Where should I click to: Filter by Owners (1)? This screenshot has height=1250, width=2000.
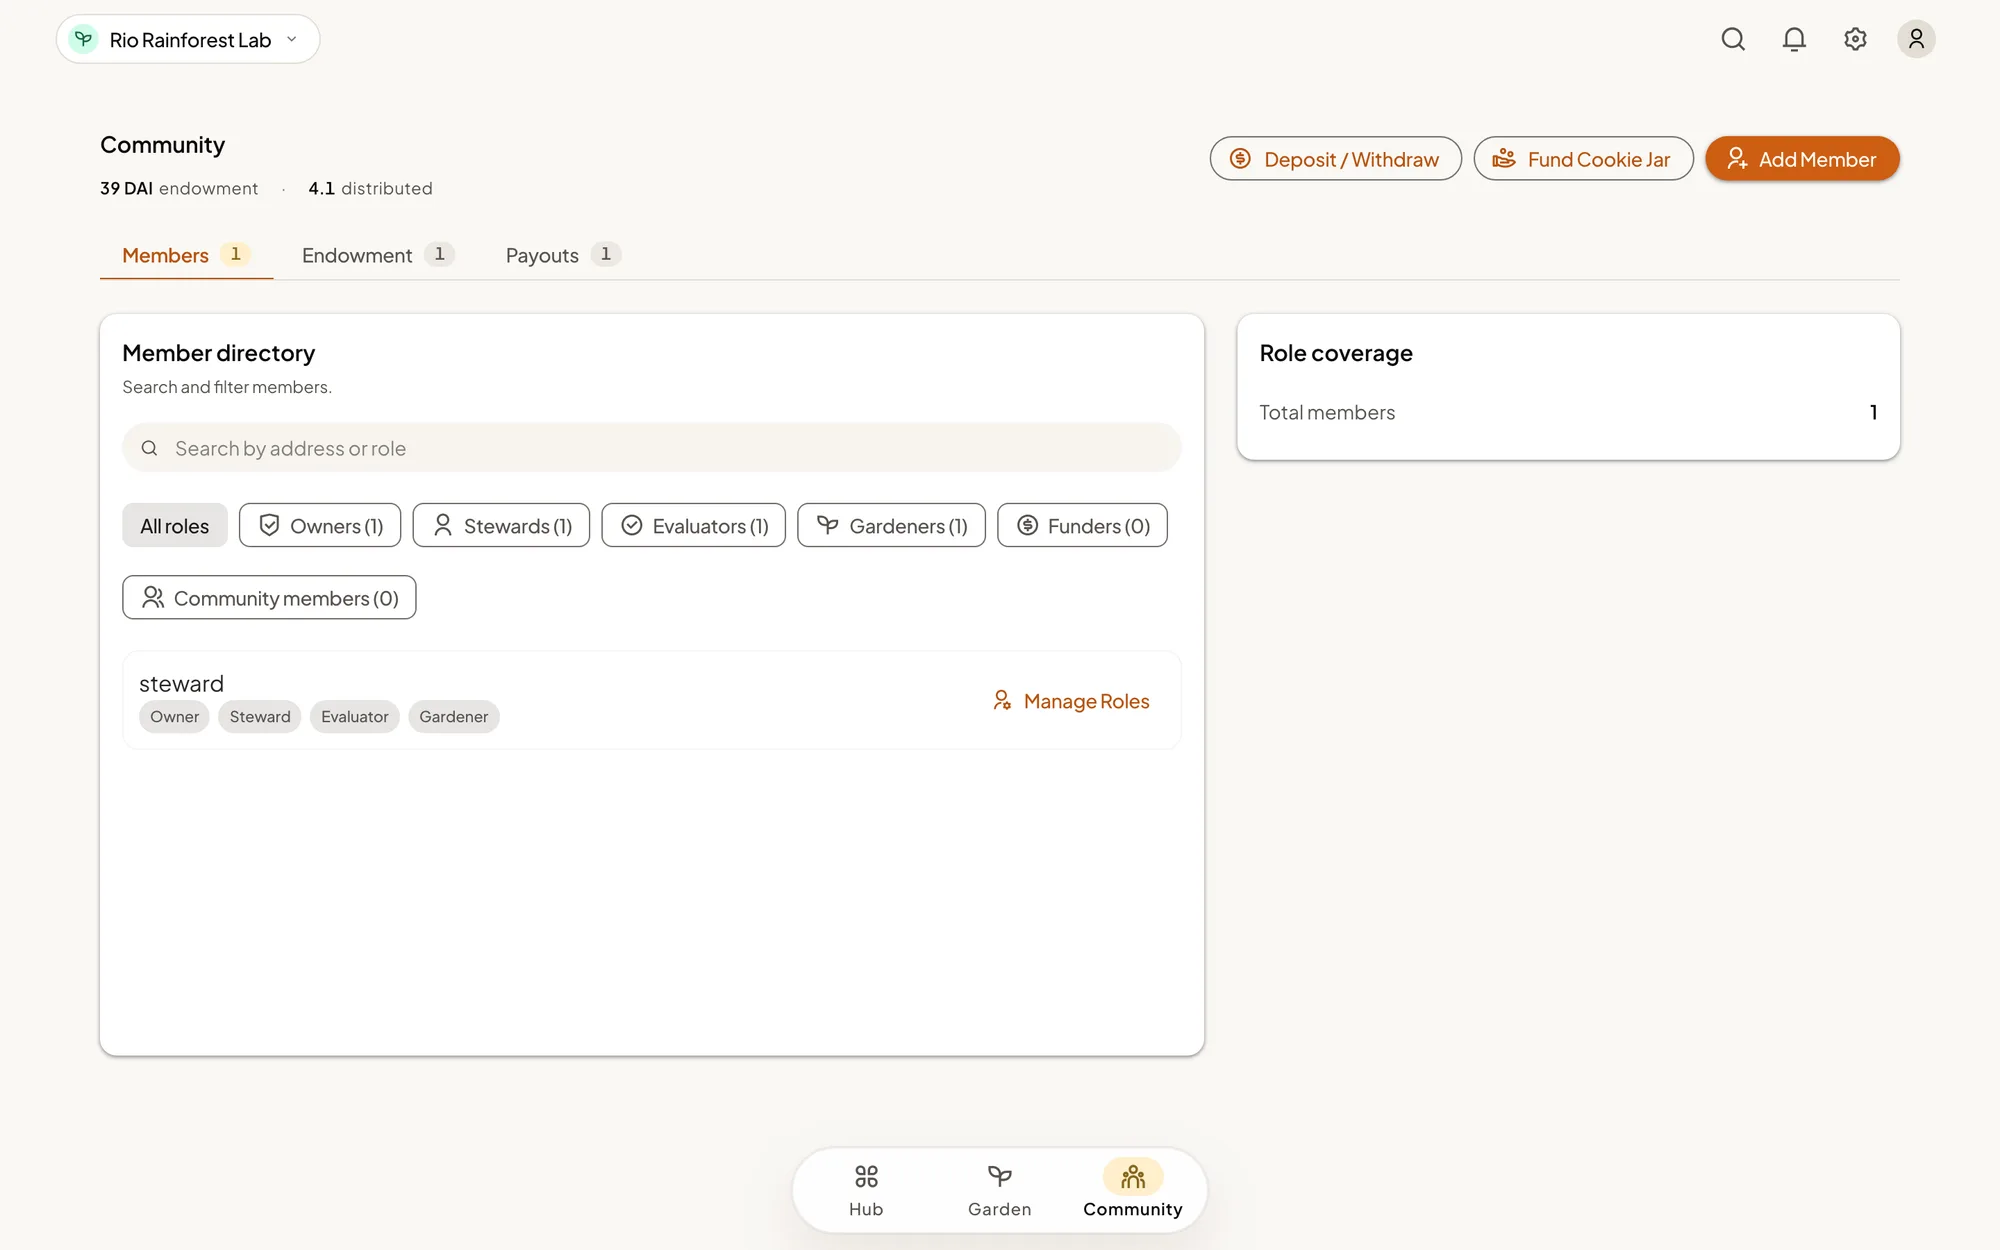(x=320, y=526)
